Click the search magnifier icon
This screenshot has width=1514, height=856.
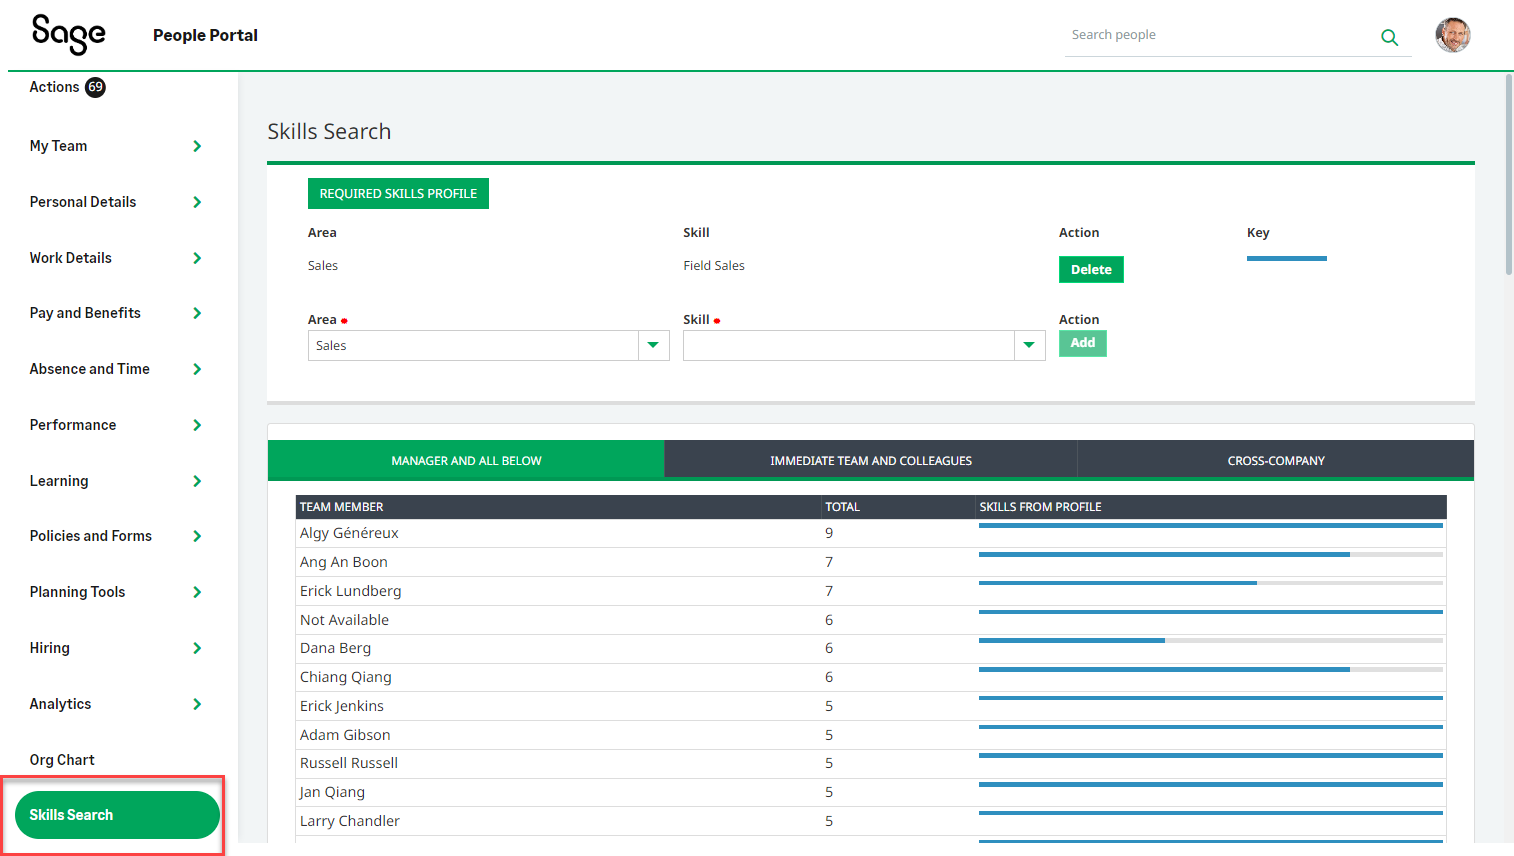coord(1389,37)
